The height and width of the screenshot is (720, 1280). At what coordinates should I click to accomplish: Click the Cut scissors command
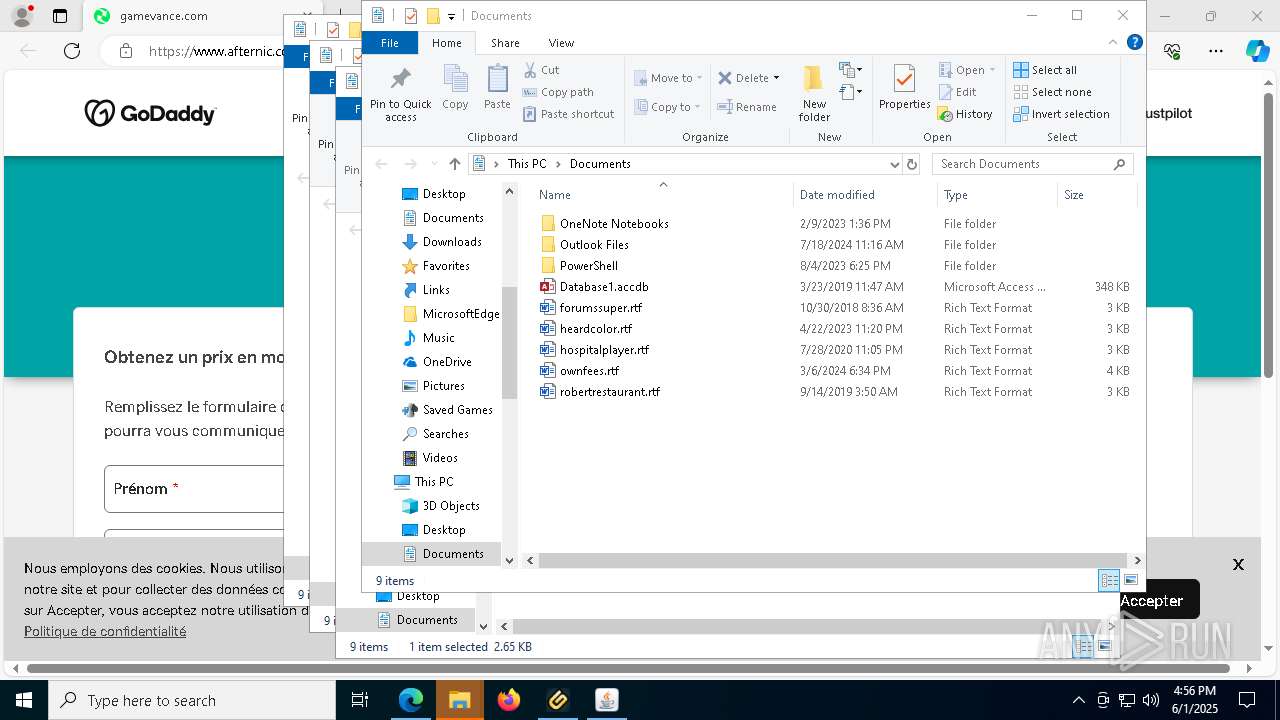pos(541,70)
